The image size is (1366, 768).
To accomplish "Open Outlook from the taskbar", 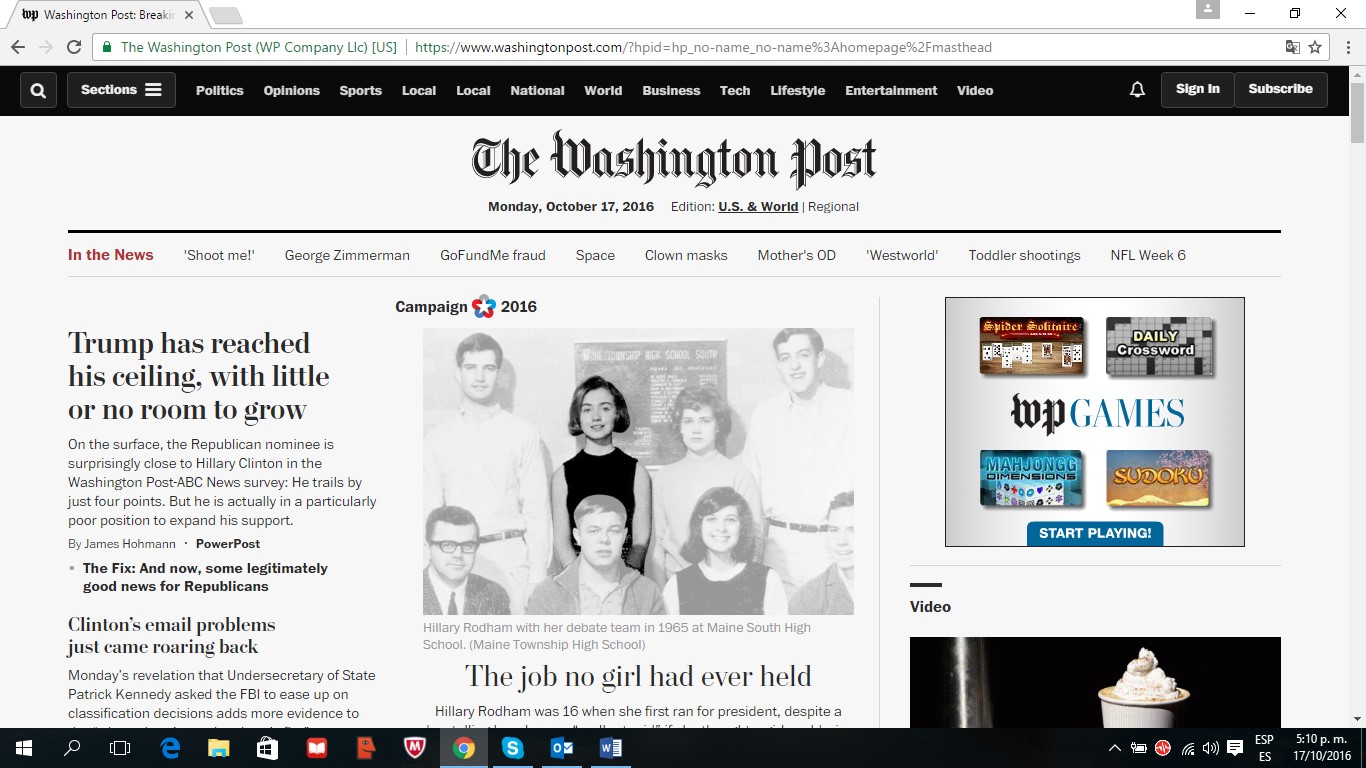I will 561,748.
